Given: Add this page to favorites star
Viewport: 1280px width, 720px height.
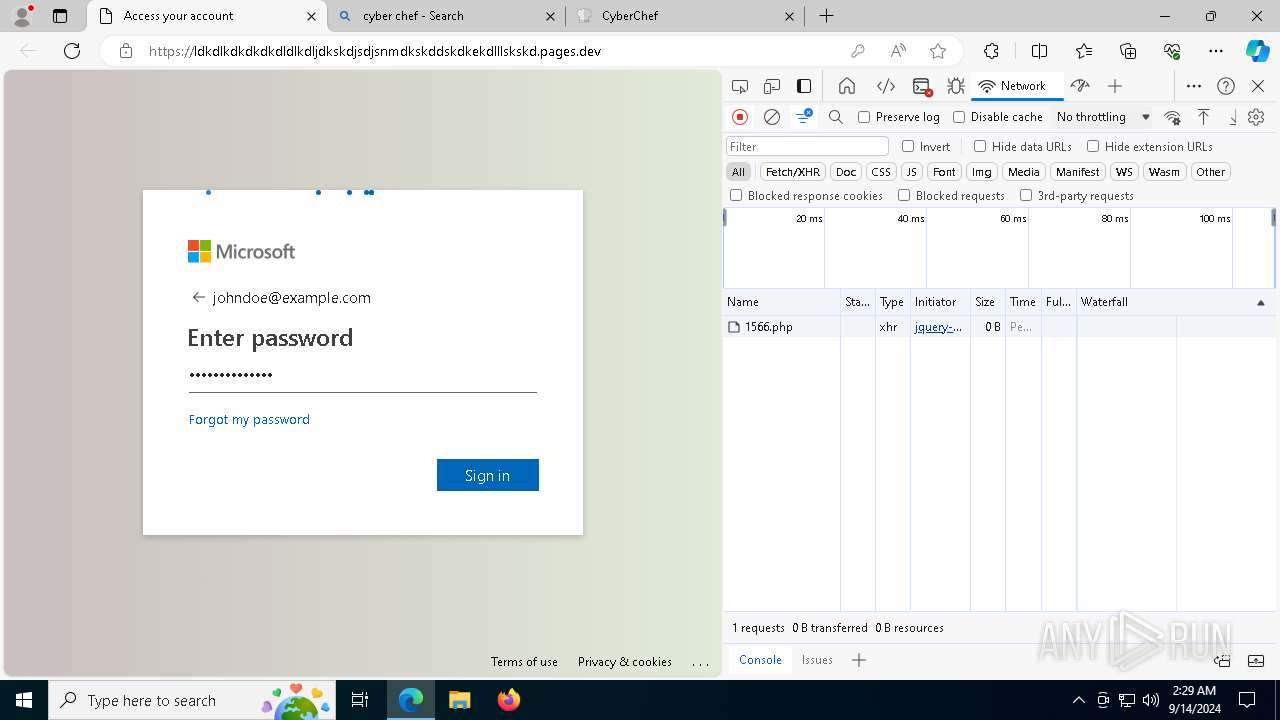Looking at the screenshot, I should (938, 51).
